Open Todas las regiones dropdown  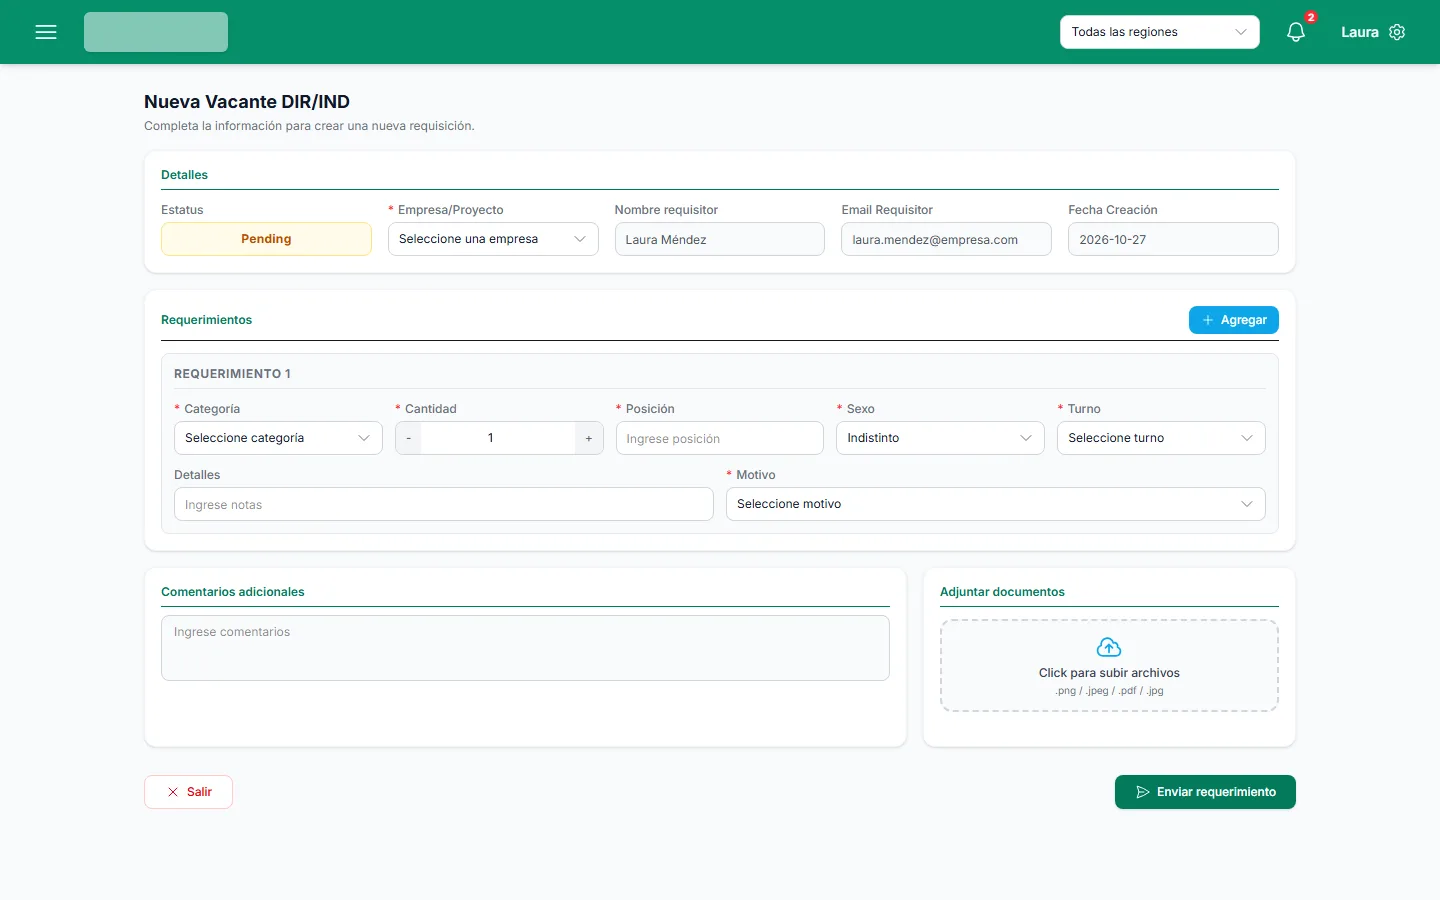tap(1160, 32)
